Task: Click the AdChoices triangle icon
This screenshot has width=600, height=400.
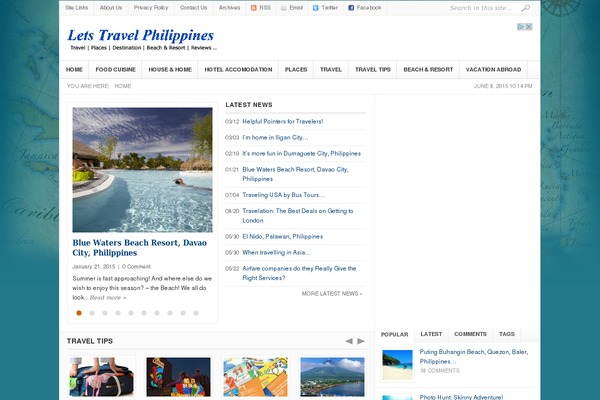Action: (x=521, y=26)
